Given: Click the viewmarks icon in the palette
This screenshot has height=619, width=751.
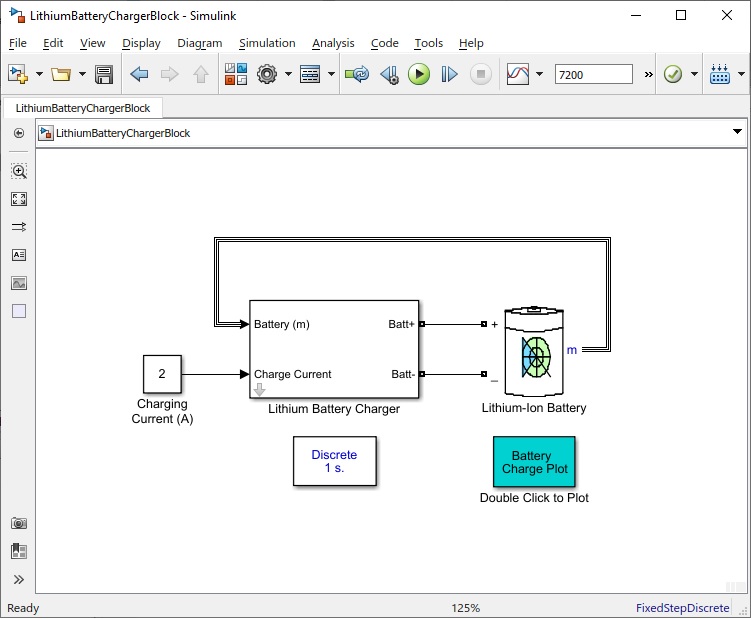Looking at the screenshot, I should coord(19,551).
